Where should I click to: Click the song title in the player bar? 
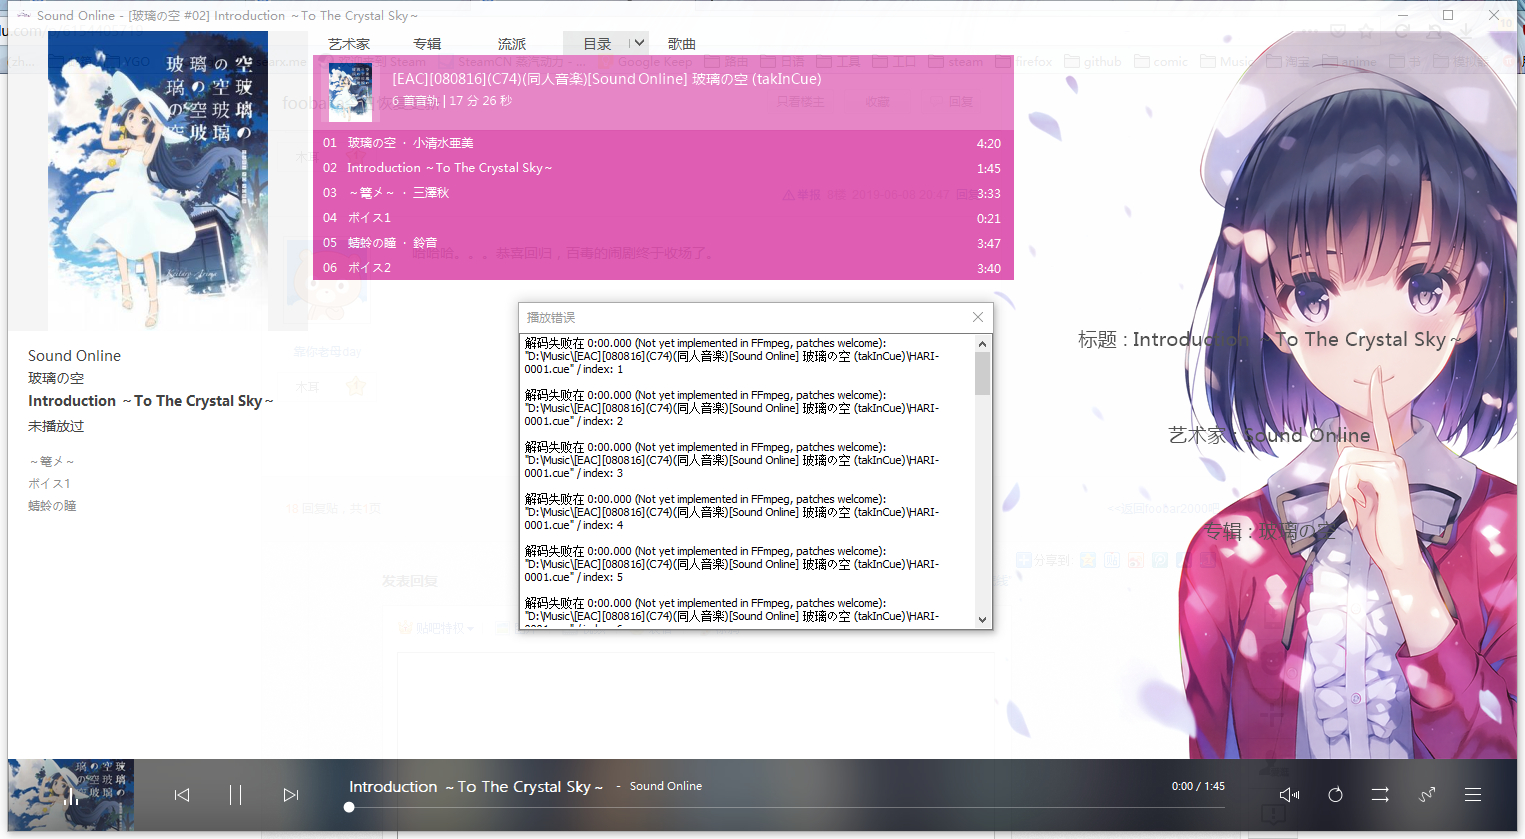pyautogui.click(x=476, y=787)
